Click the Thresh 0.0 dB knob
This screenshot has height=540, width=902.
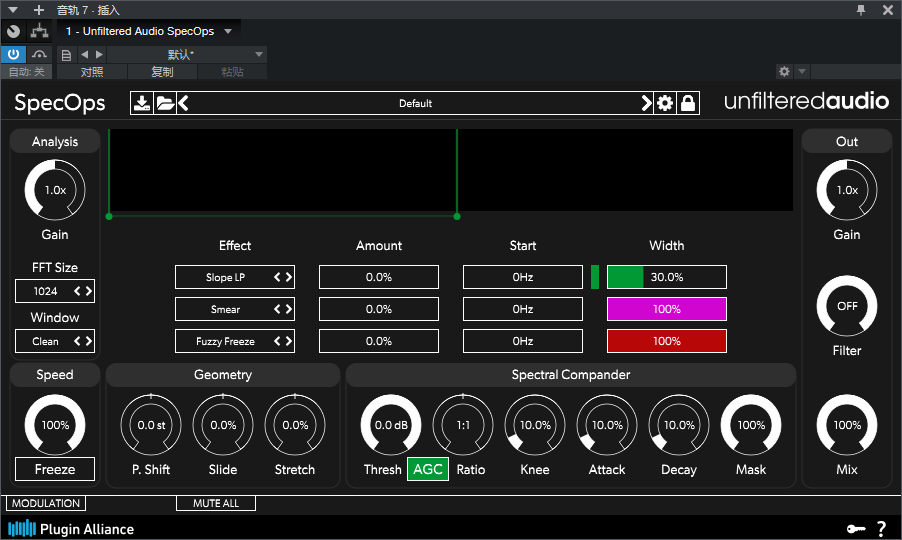tap(391, 425)
